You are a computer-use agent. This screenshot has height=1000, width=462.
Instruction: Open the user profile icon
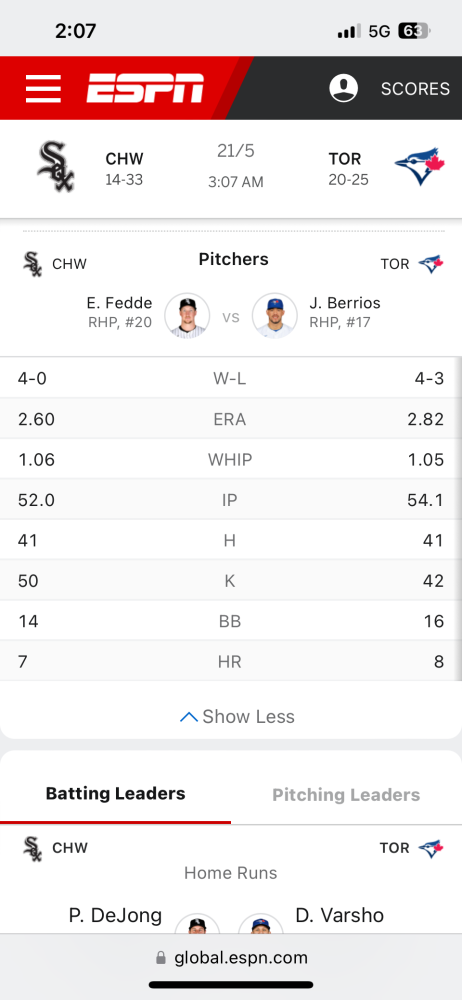click(x=343, y=88)
